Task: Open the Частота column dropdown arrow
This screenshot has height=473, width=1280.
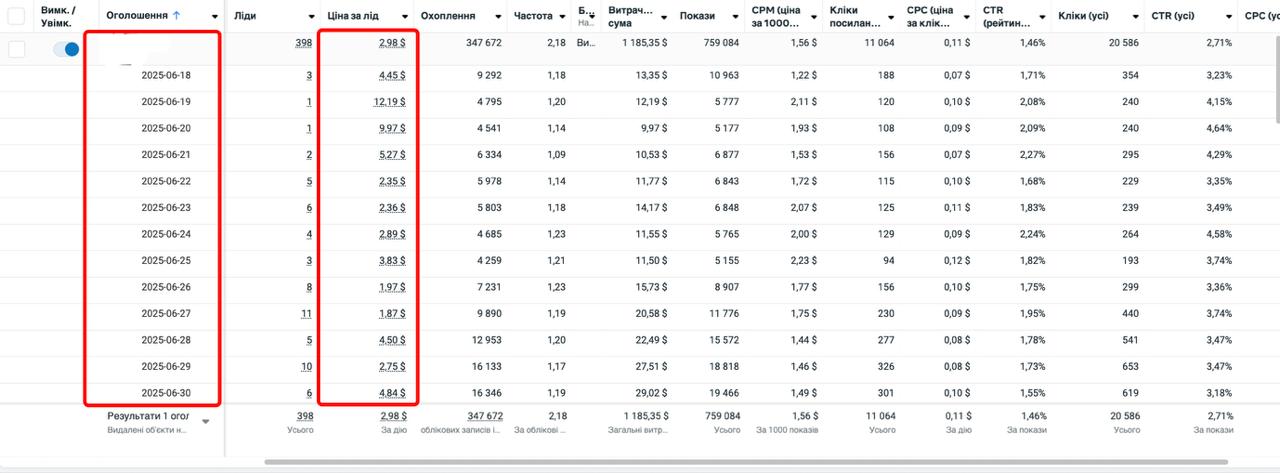Action: (x=561, y=17)
